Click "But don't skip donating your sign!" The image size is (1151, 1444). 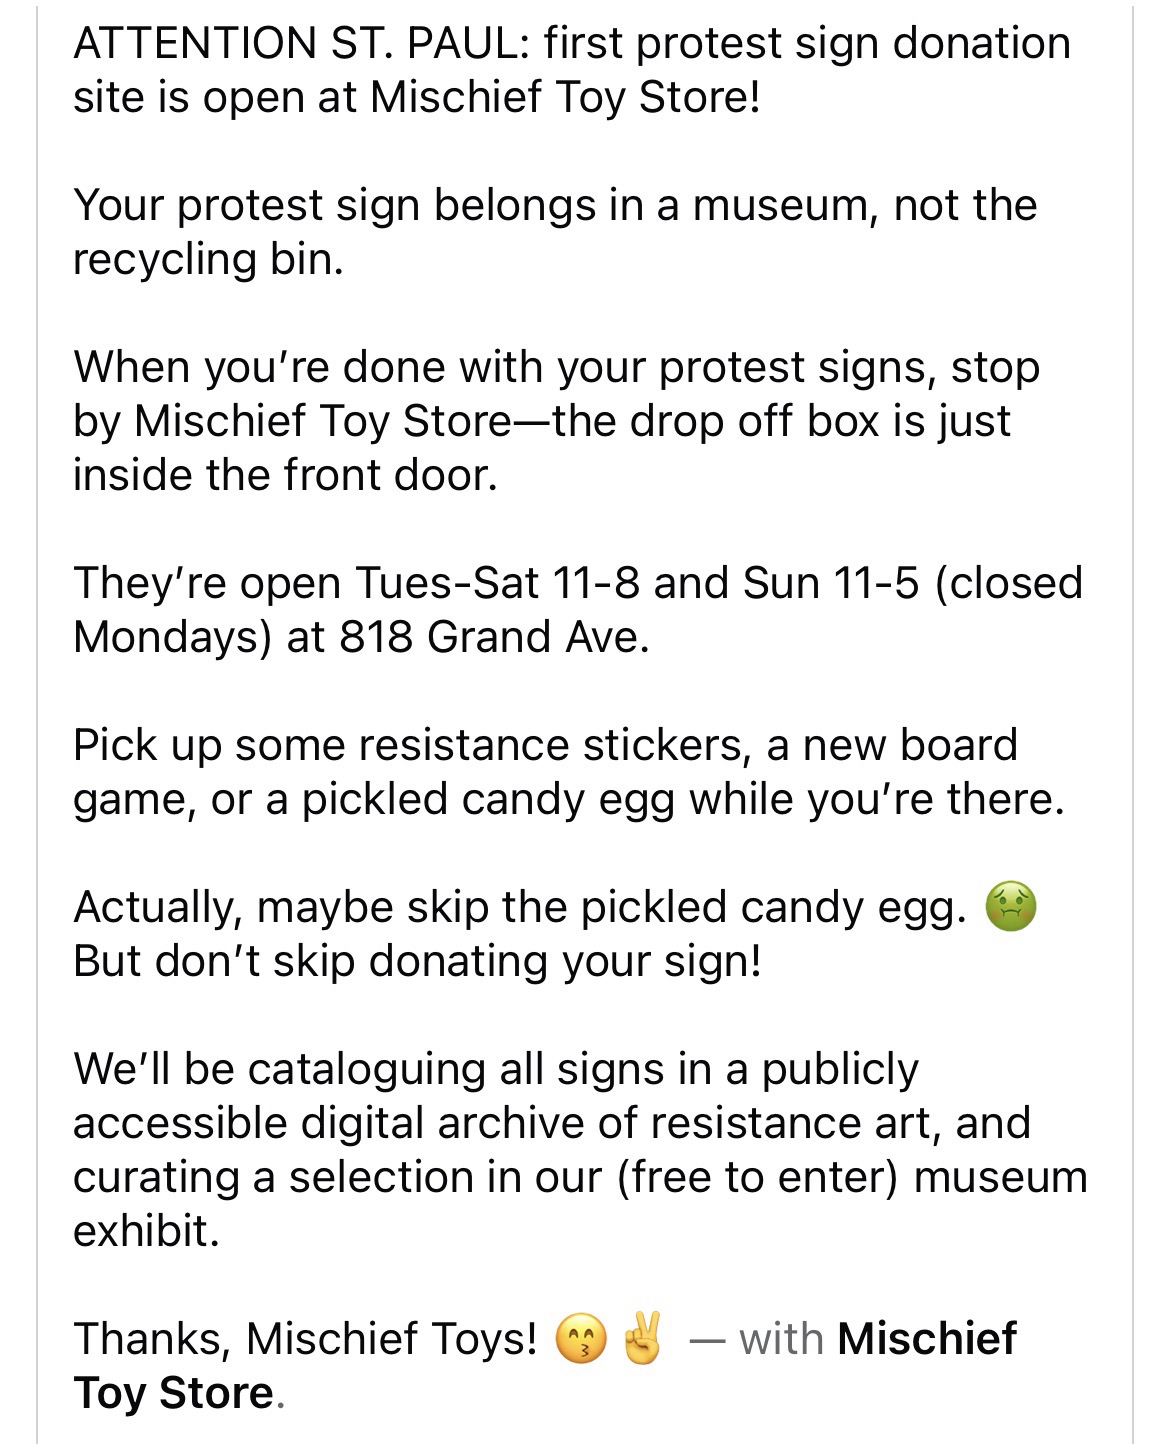point(417,962)
